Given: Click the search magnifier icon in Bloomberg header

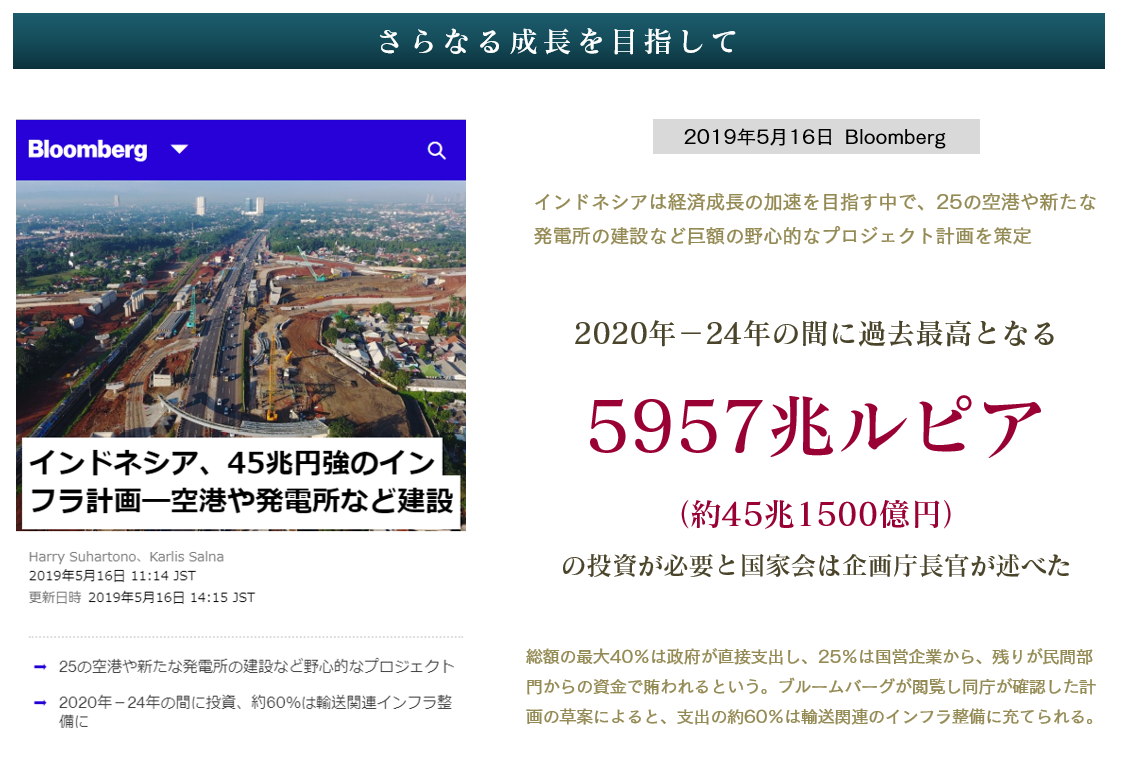Looking at the screenshot, I should (436, 151).
